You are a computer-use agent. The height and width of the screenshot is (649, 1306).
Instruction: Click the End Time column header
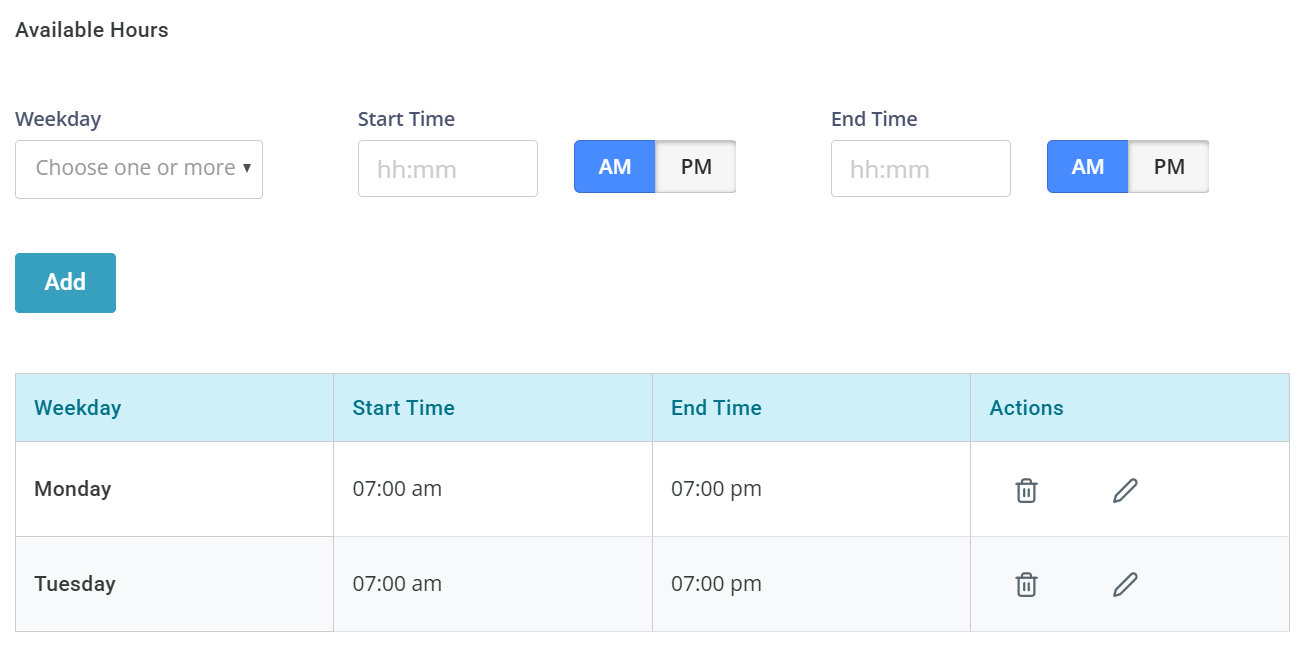(716, 408)
